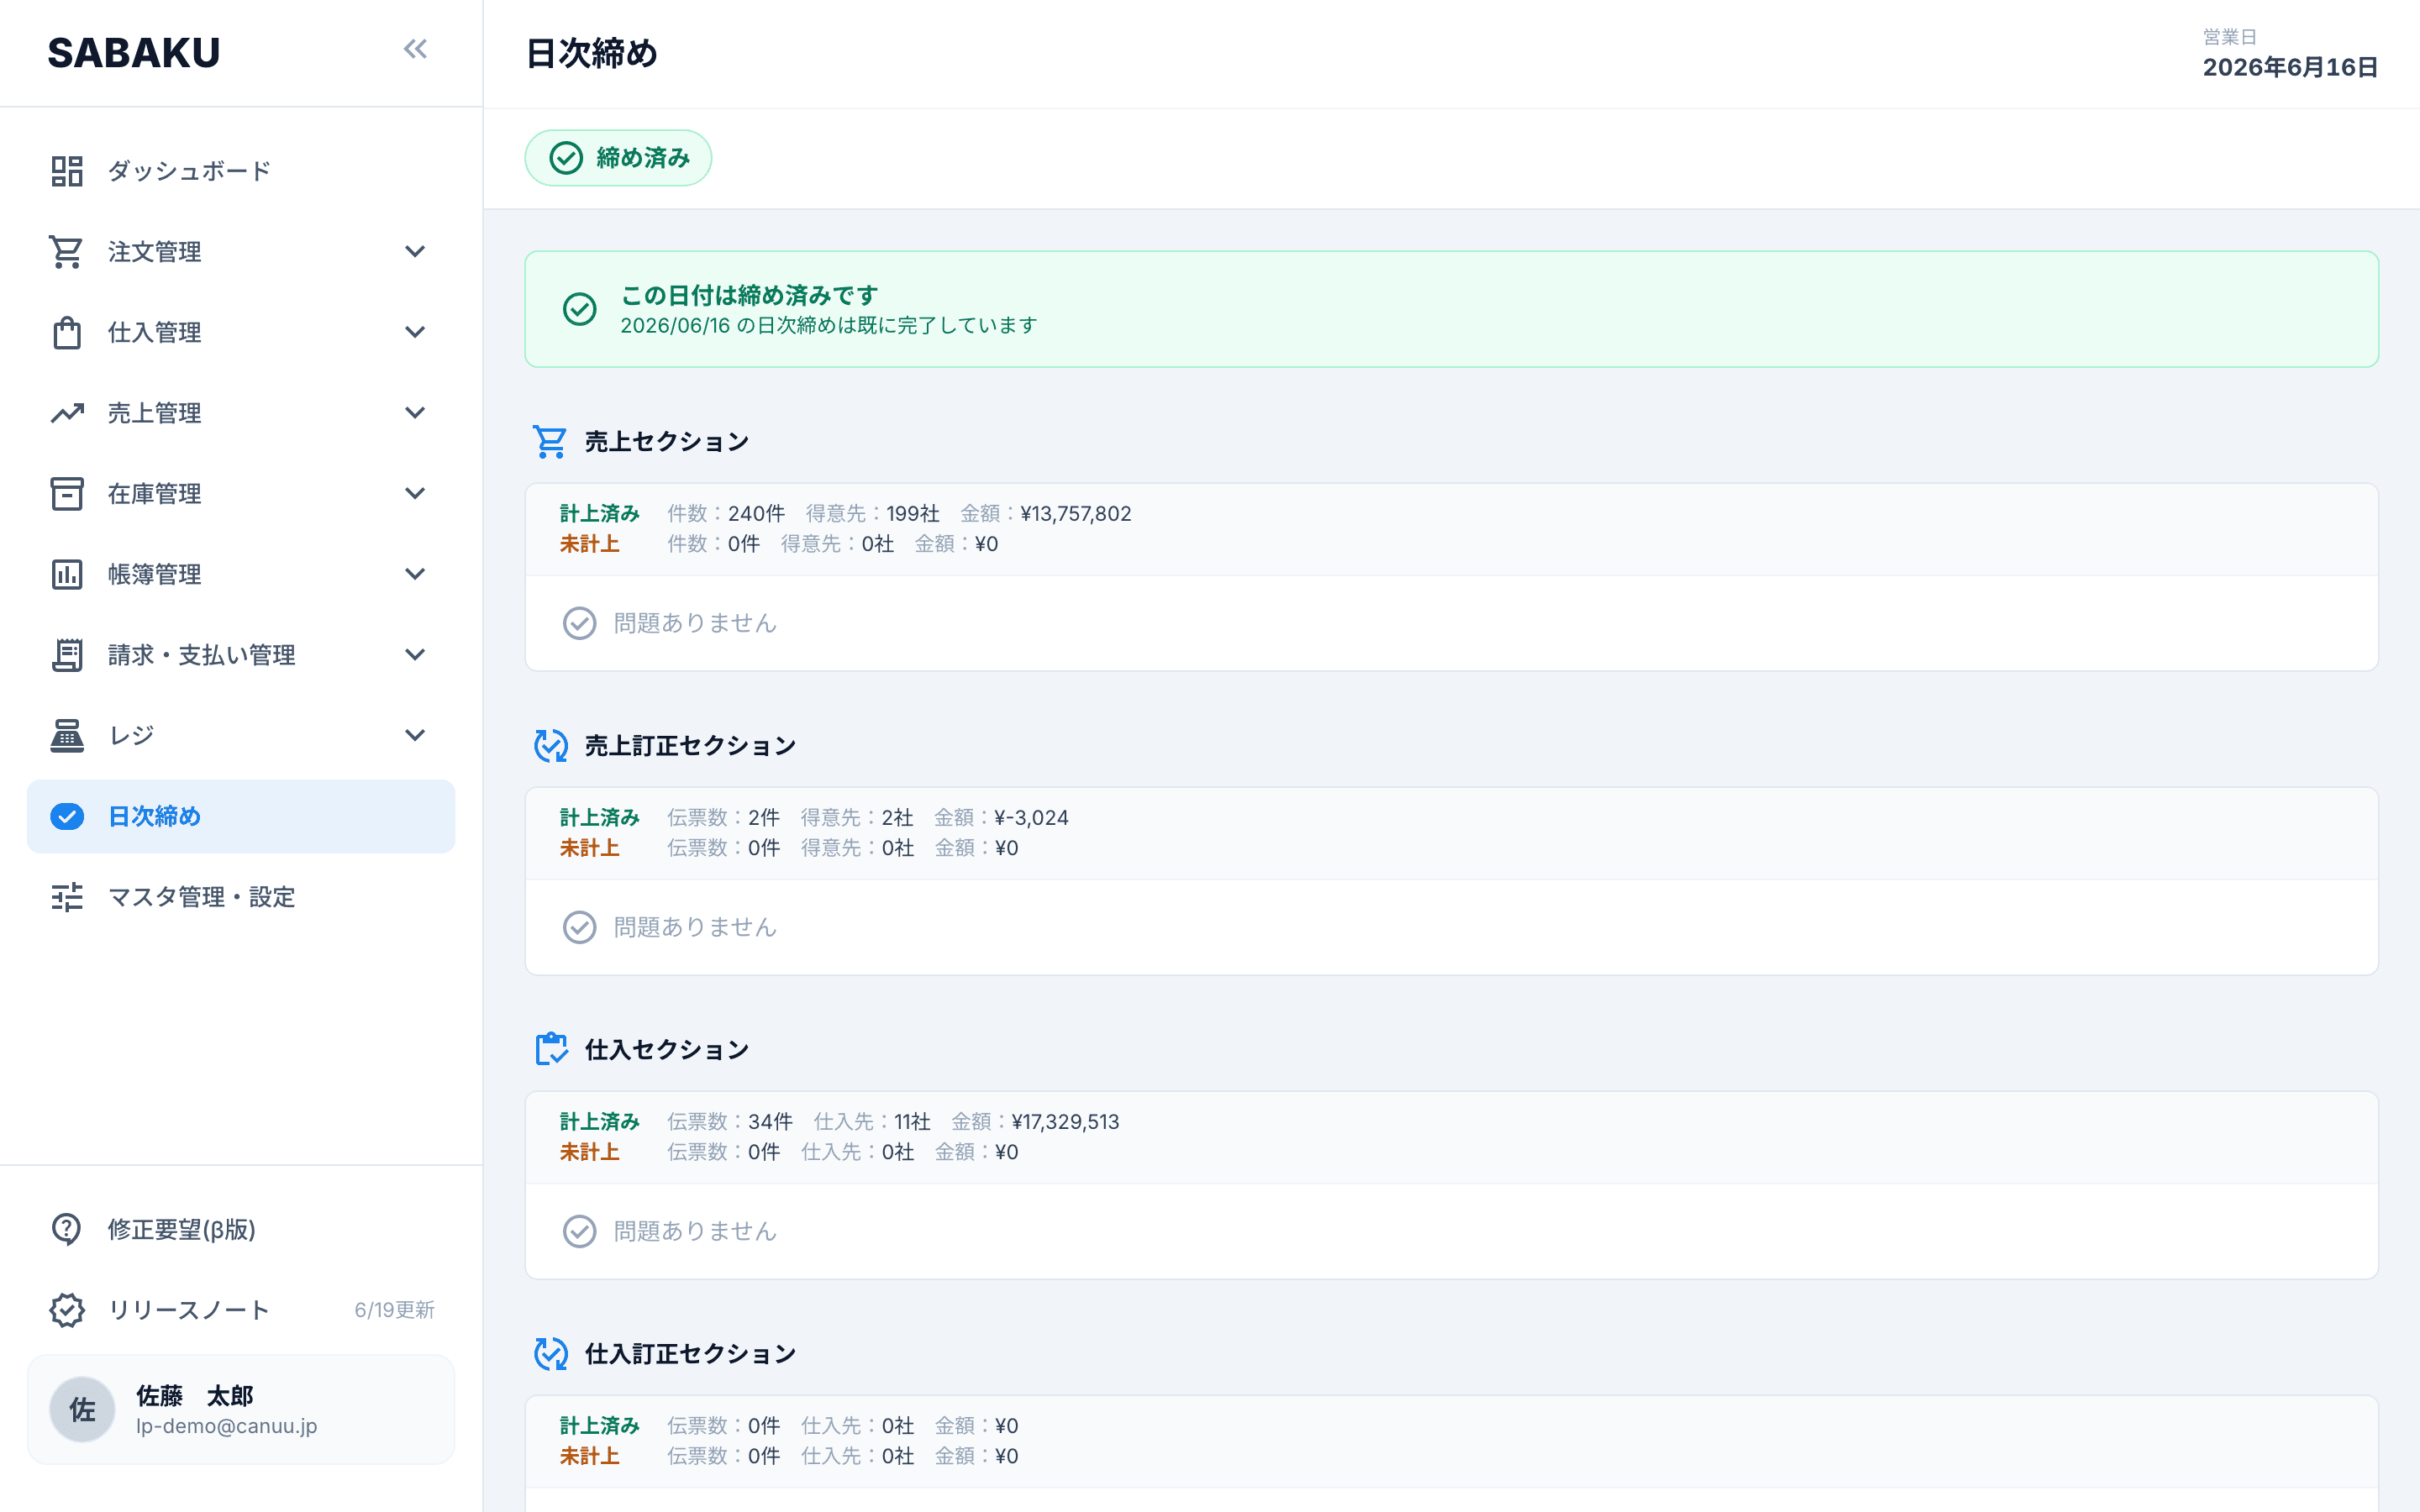Click 売上訂正セクション heading
Image resolution: width=2420 pixels, height=1512 pixels.
690,745
